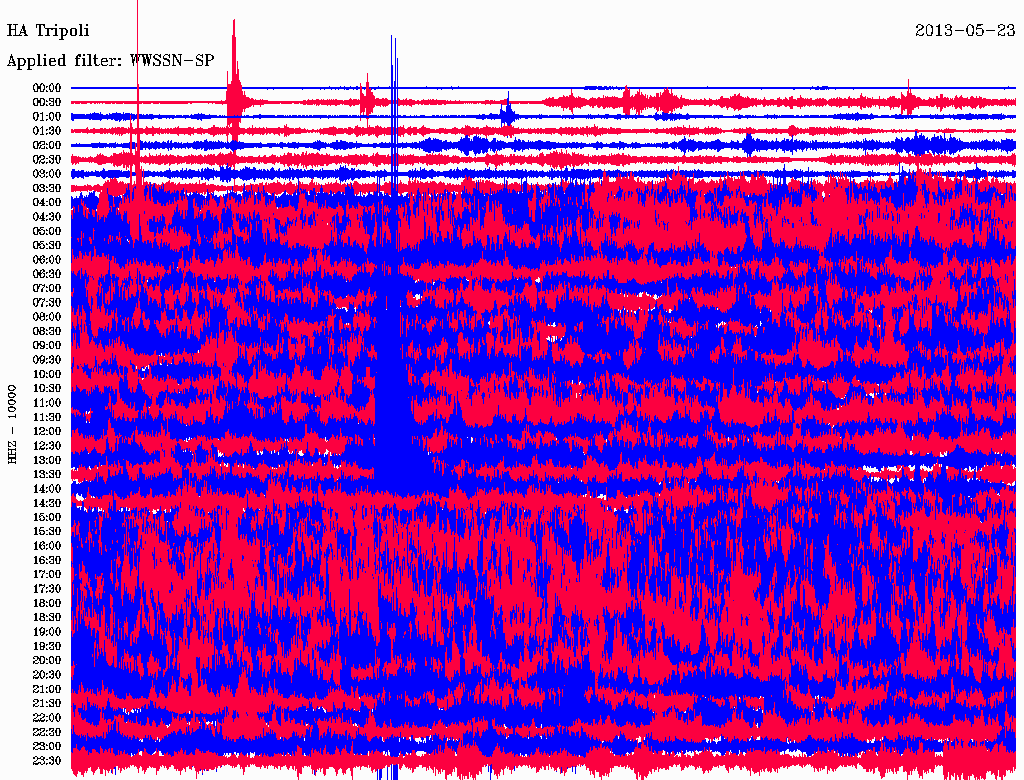Select the 20:00 time label
The height and width of the screenshot is (780, 1024).
(47, 660)
